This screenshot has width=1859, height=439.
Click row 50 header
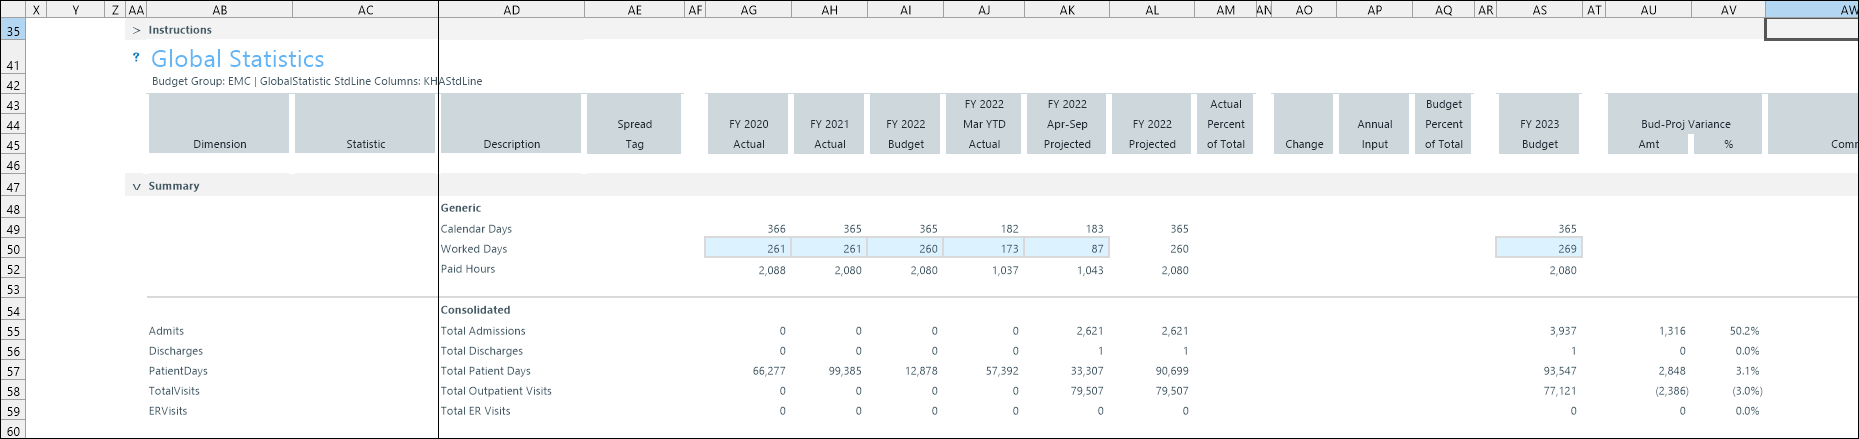13,250
